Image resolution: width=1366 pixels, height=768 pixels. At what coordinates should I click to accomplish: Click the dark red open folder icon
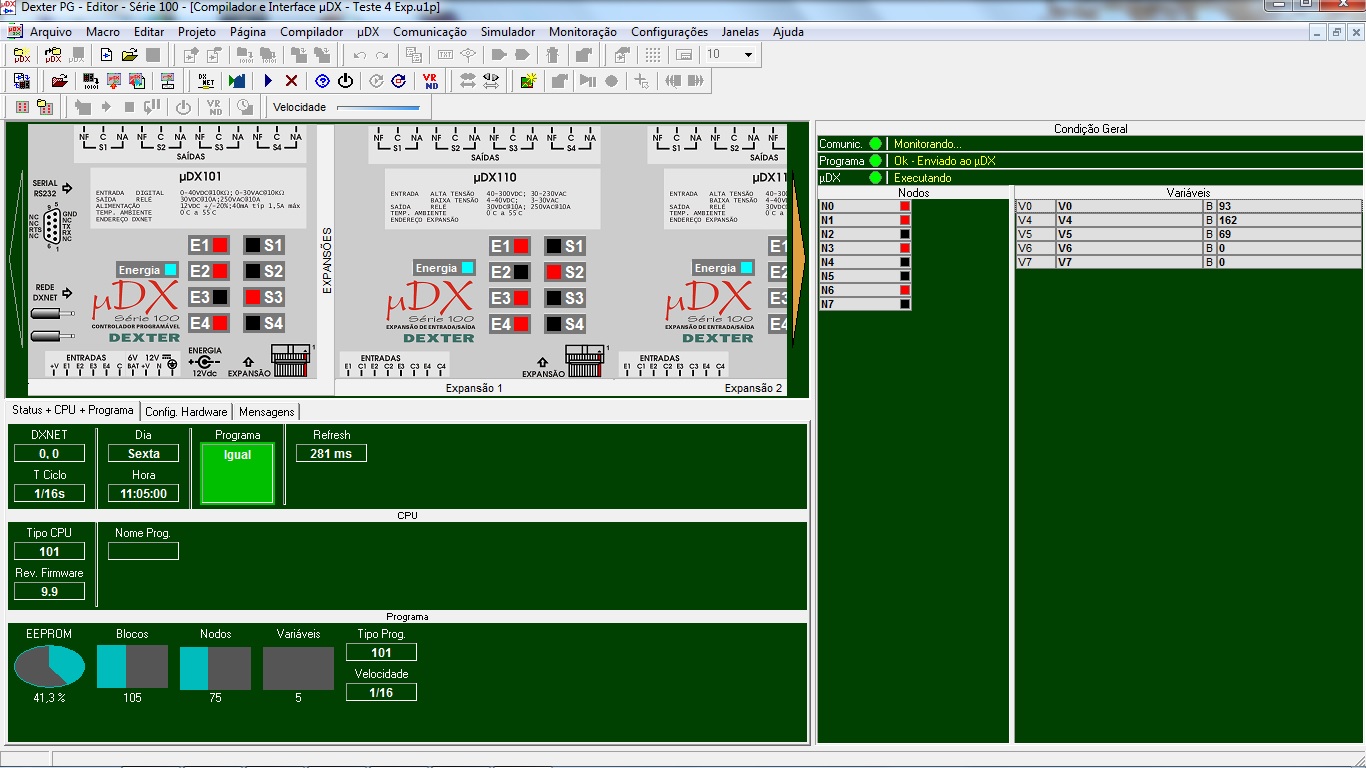[60, 81]
